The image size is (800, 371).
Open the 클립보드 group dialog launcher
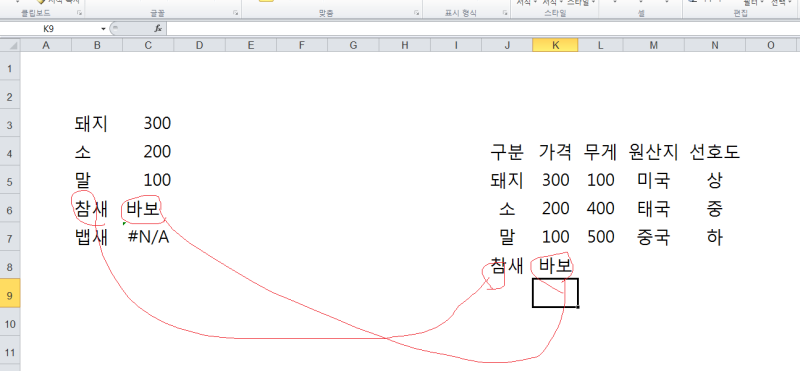coord(79,13)
